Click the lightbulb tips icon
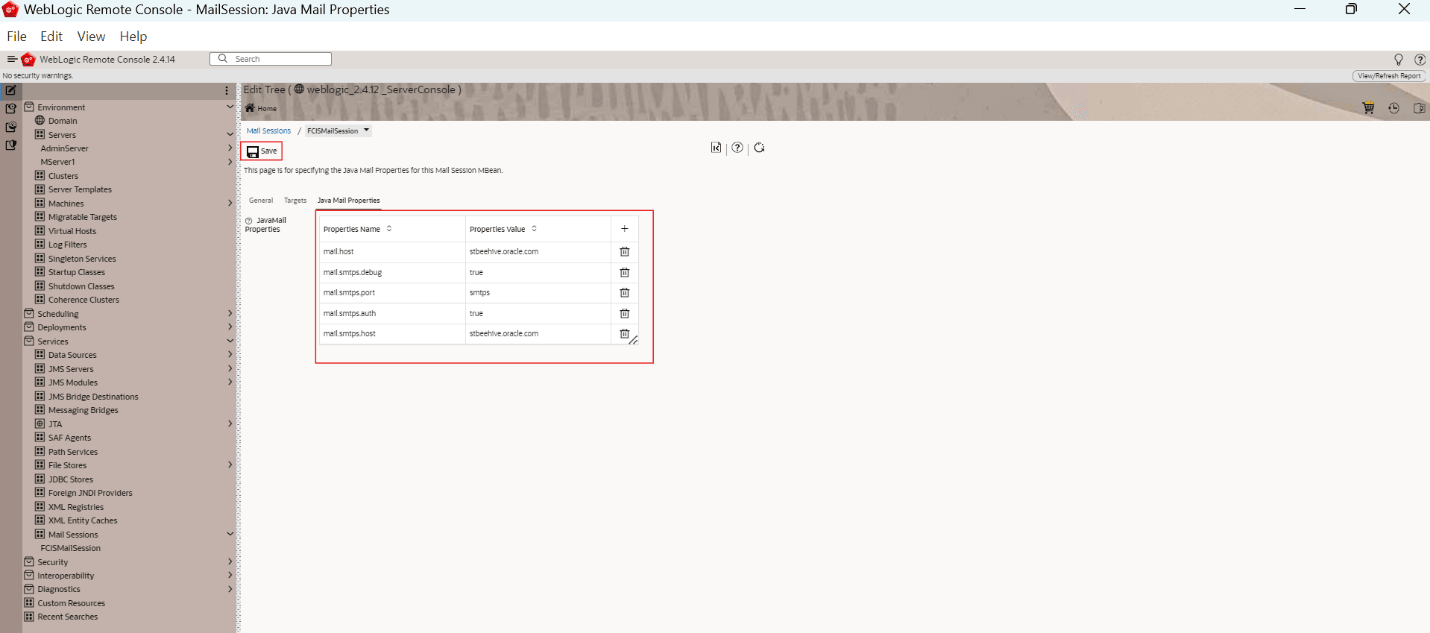Viewport: 1430px width, 633px height. tap(1398, 60)
